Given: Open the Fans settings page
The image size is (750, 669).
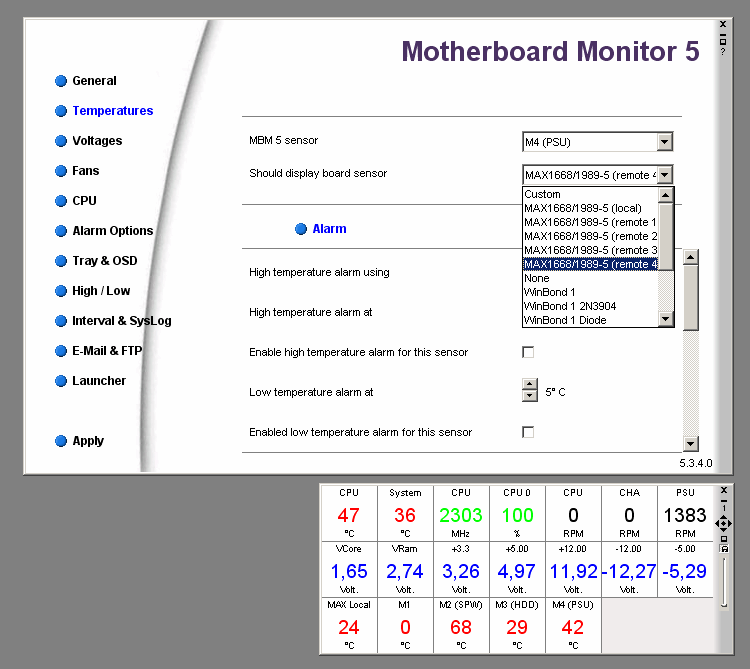Looking at the screenshot, I should 86,171.
